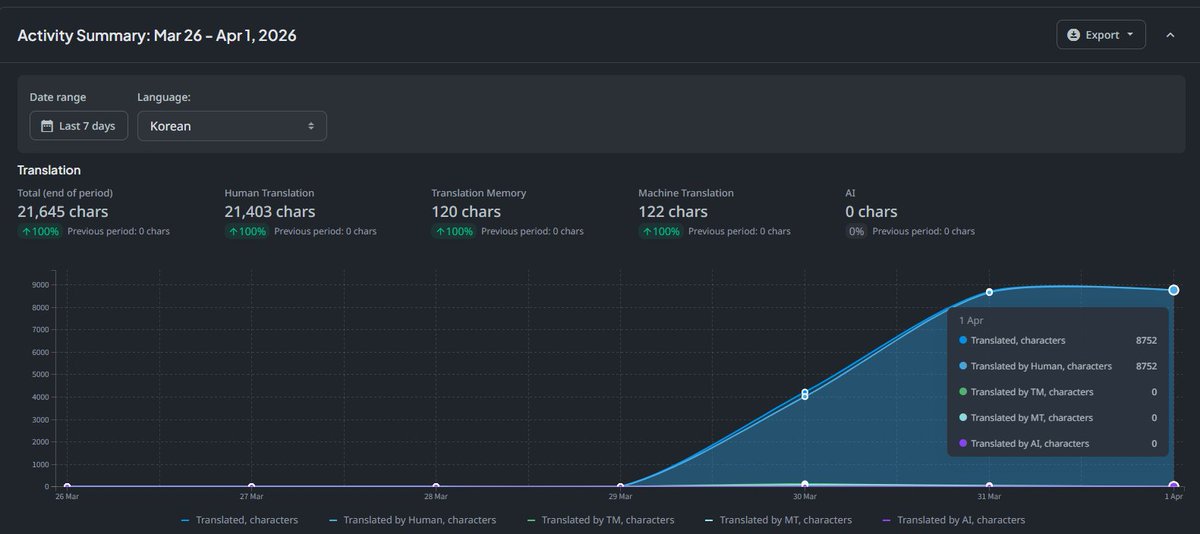Click the 29 Mar data point on baseline
The width and height of the screenshot is (1200, 534).
click(x=620, y=487)
